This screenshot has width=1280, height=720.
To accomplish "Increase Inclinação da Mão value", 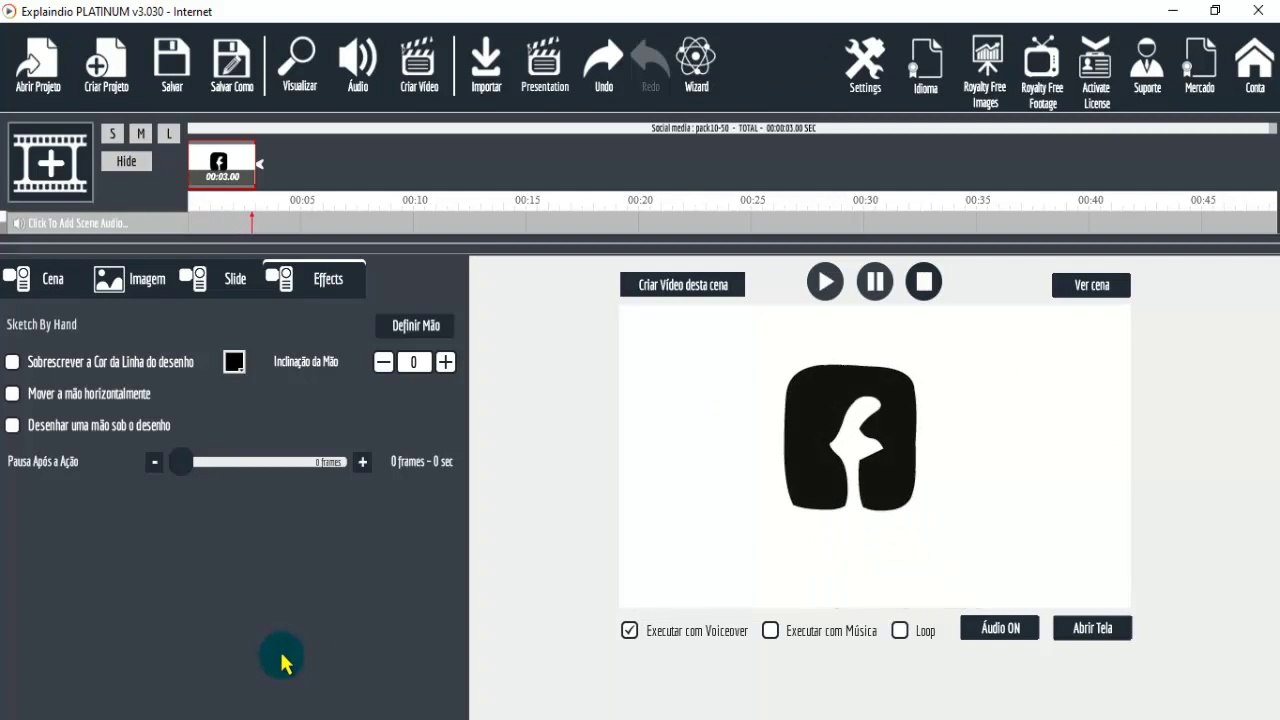I will pos(446,363).
